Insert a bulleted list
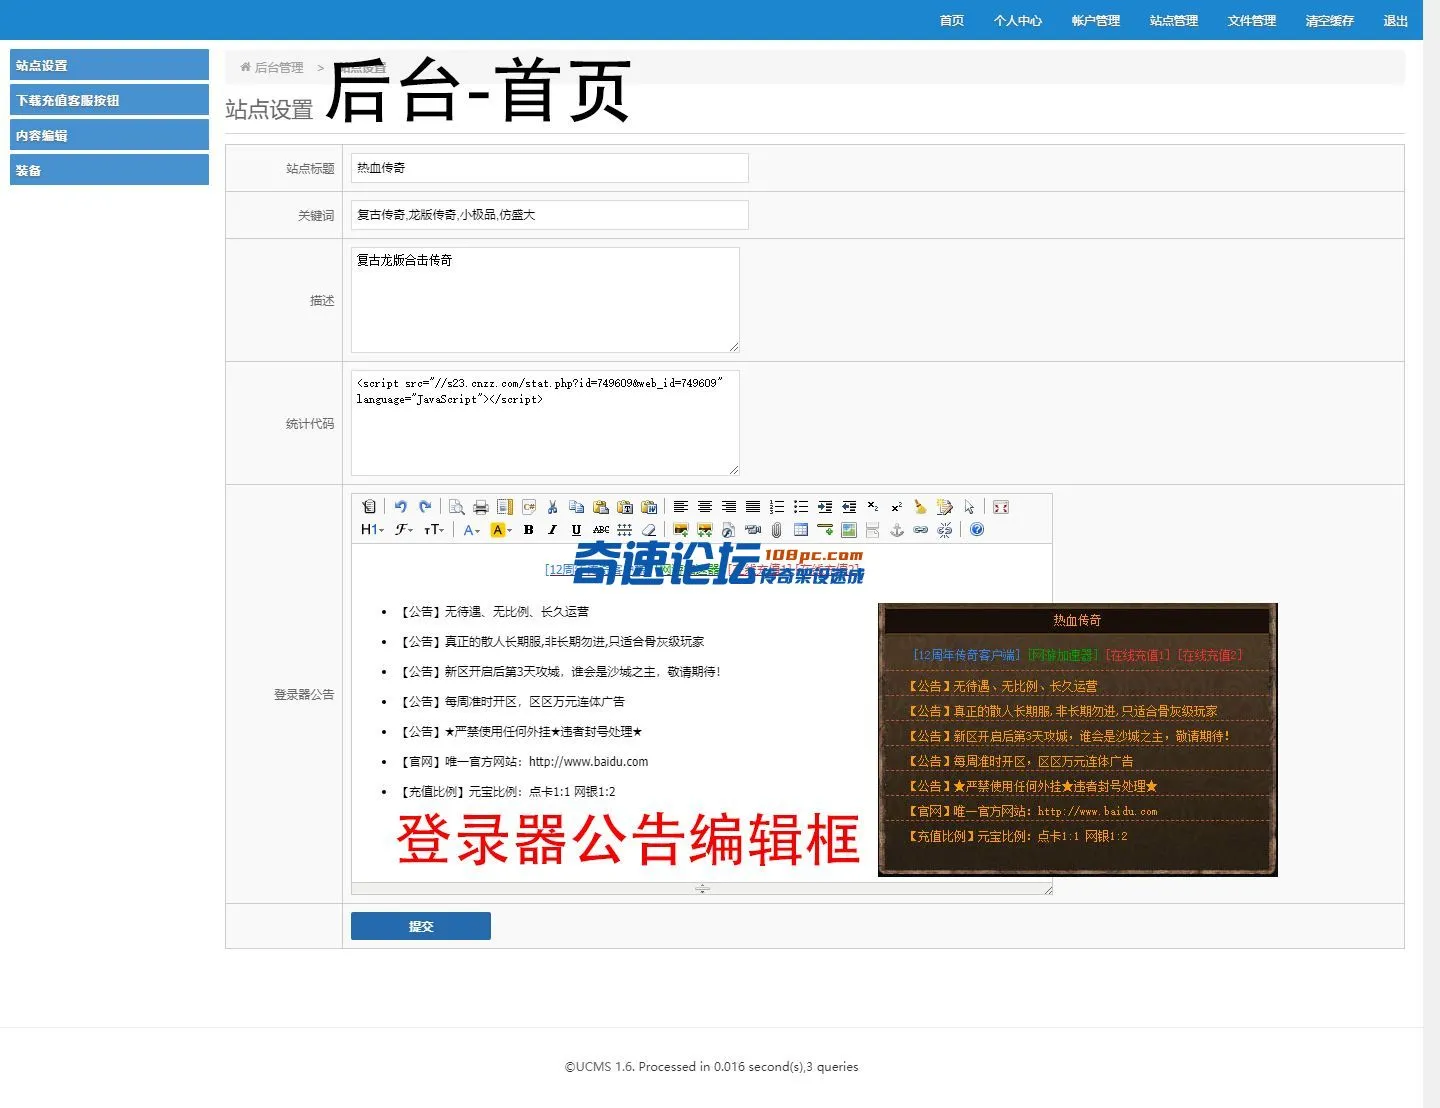The height and width of the screenshot is (1108, 1440). click(x=801, y=507)
